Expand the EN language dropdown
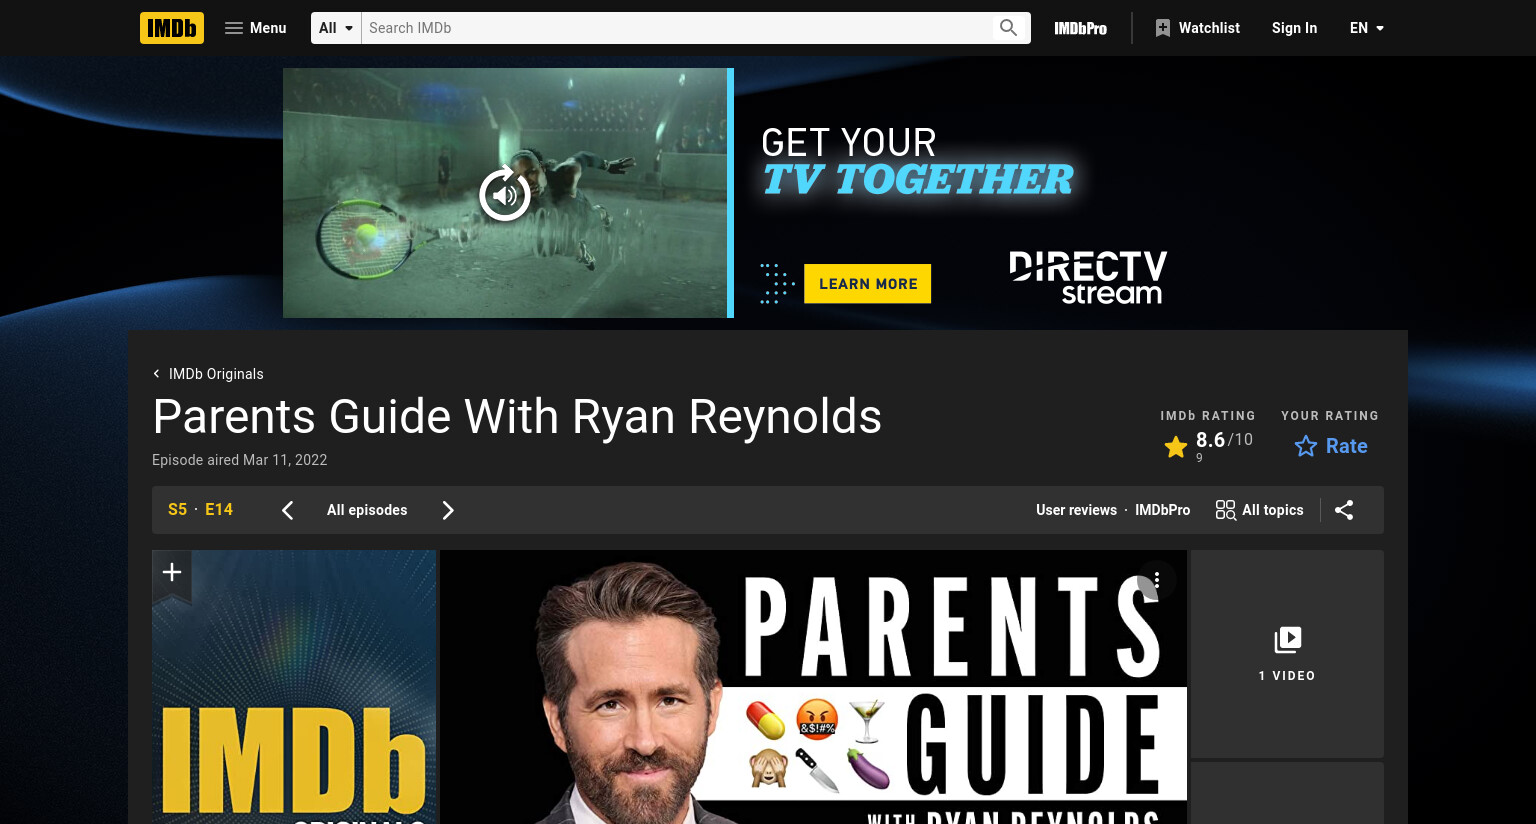This screenshot has height=824, width=1536. click(1367, 28)
